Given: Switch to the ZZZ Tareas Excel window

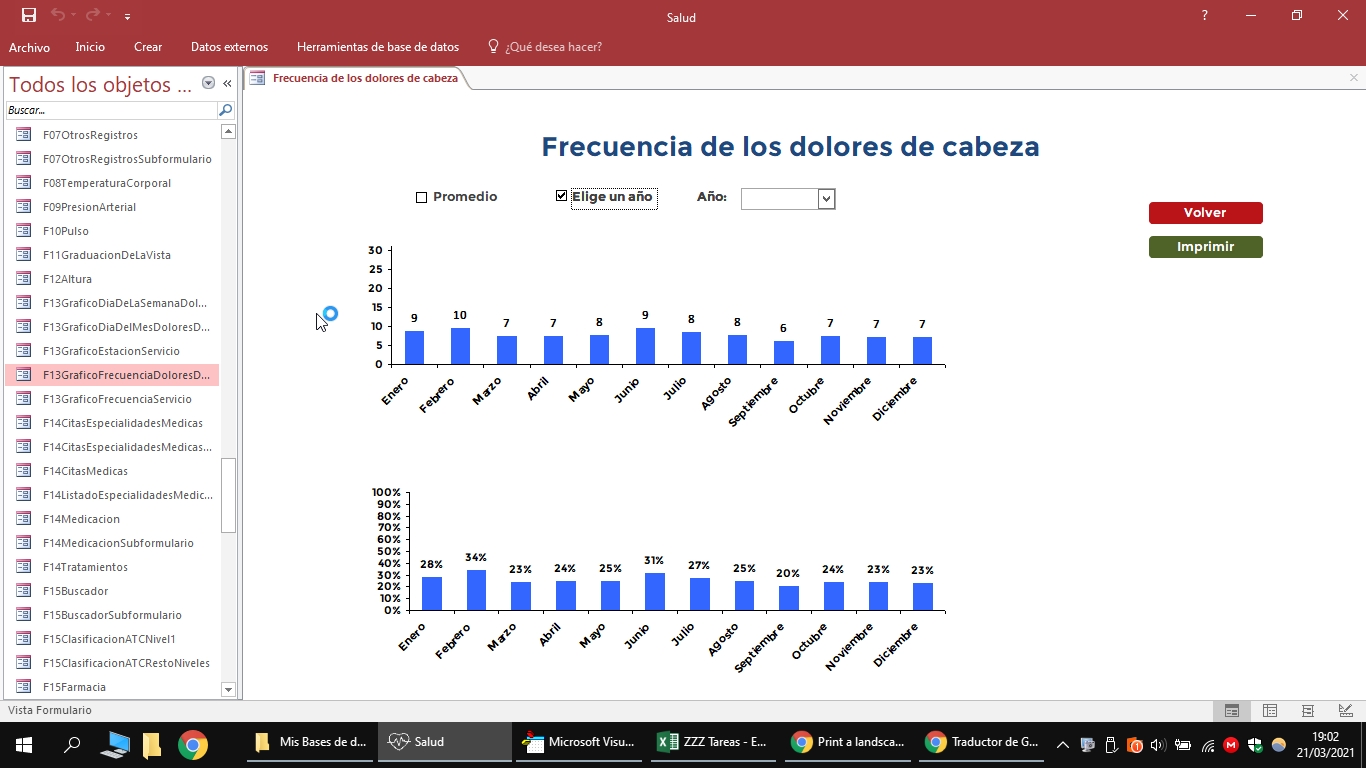Looking at the screenshot, I should point(713,743).
